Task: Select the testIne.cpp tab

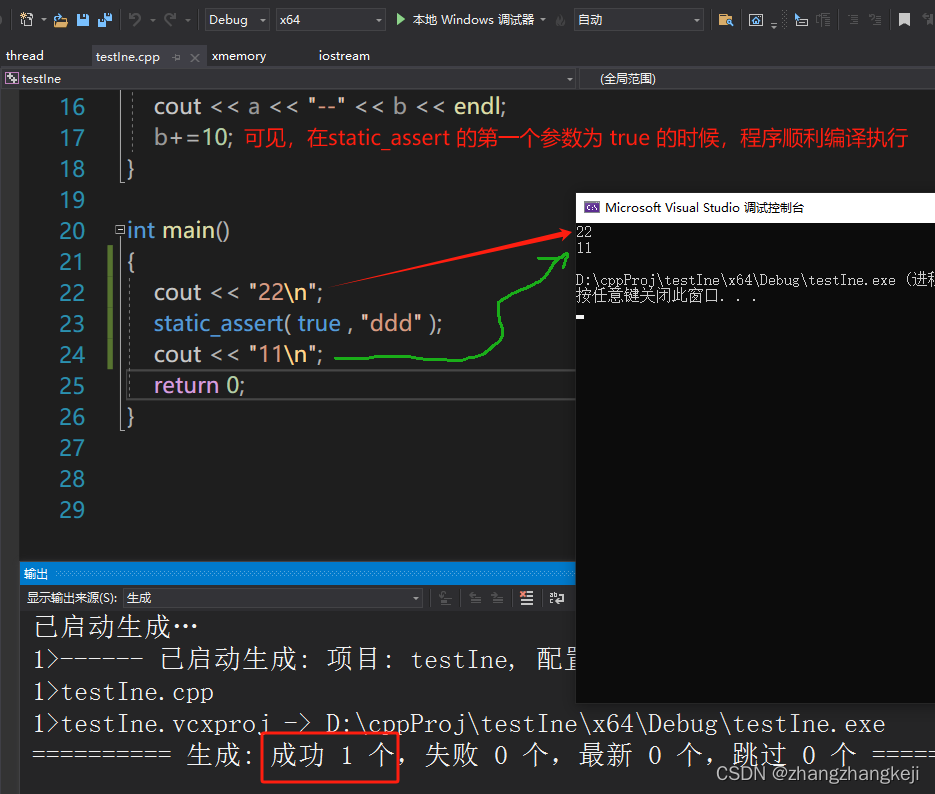Action: tap(128, 57)
